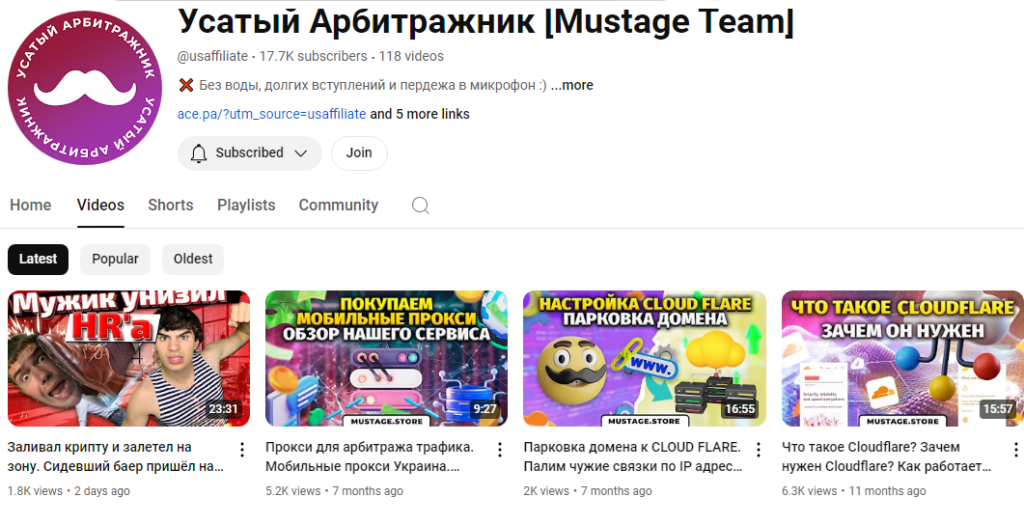
Task: Click the 9:27 duration badge
Action: [485, 409]
